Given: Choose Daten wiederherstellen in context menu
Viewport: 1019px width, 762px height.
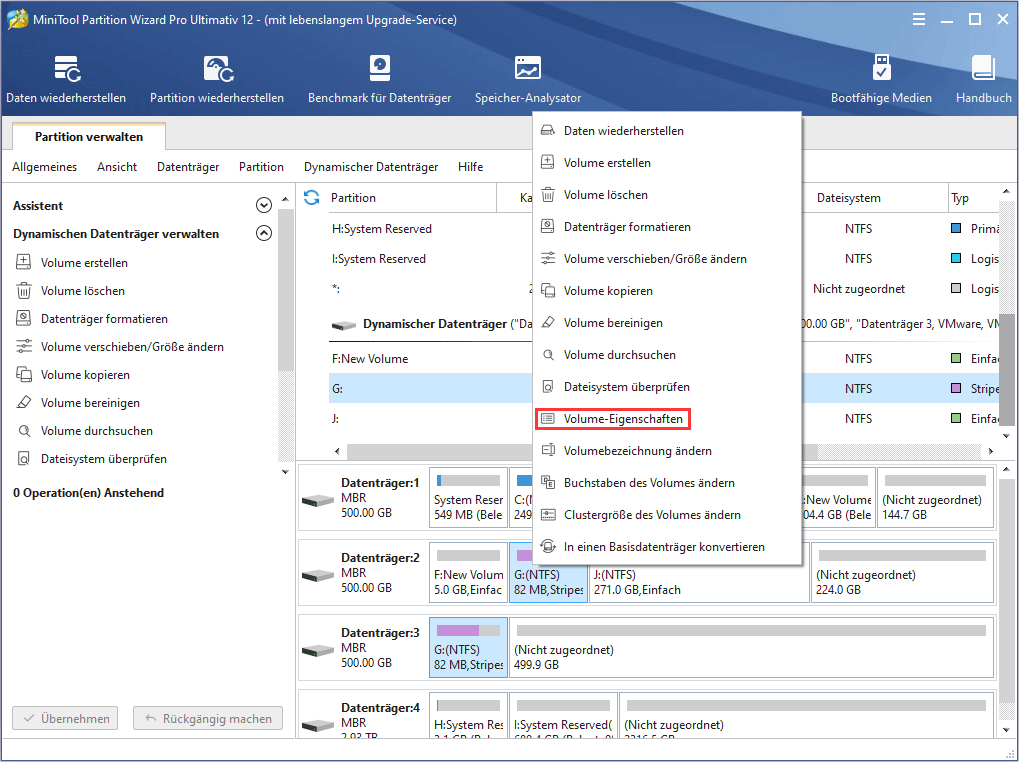Looking at the screenshot, I should coord(667,131).
